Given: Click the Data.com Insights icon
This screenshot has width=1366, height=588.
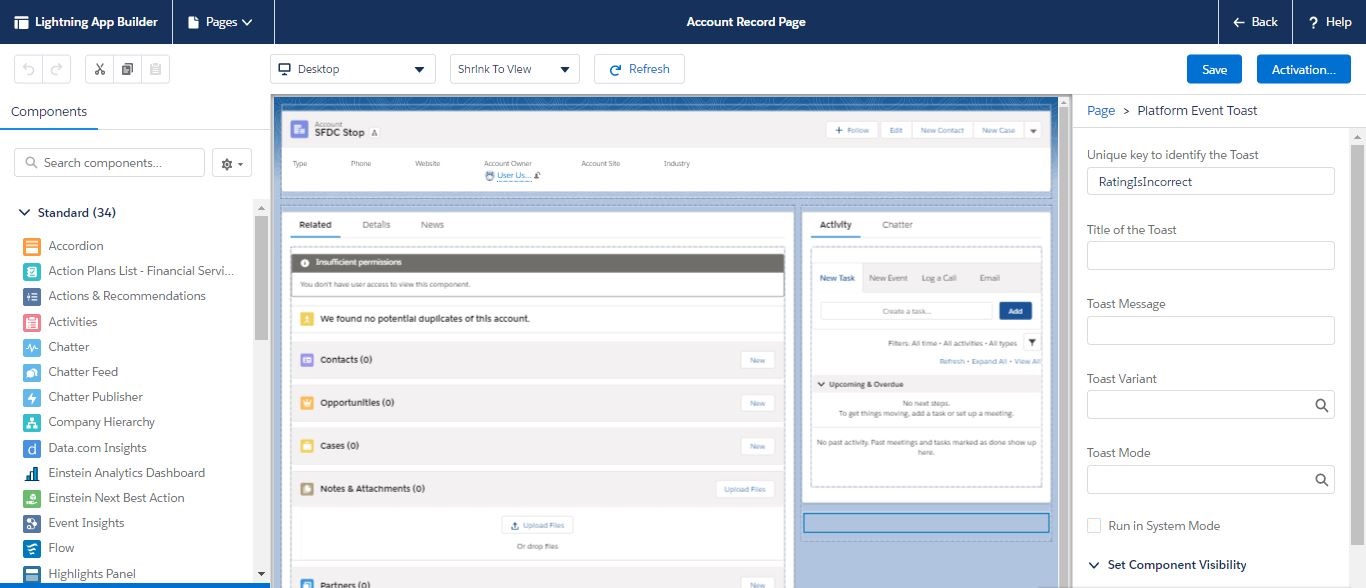Looking at the screenshot, I should (31, 448).
